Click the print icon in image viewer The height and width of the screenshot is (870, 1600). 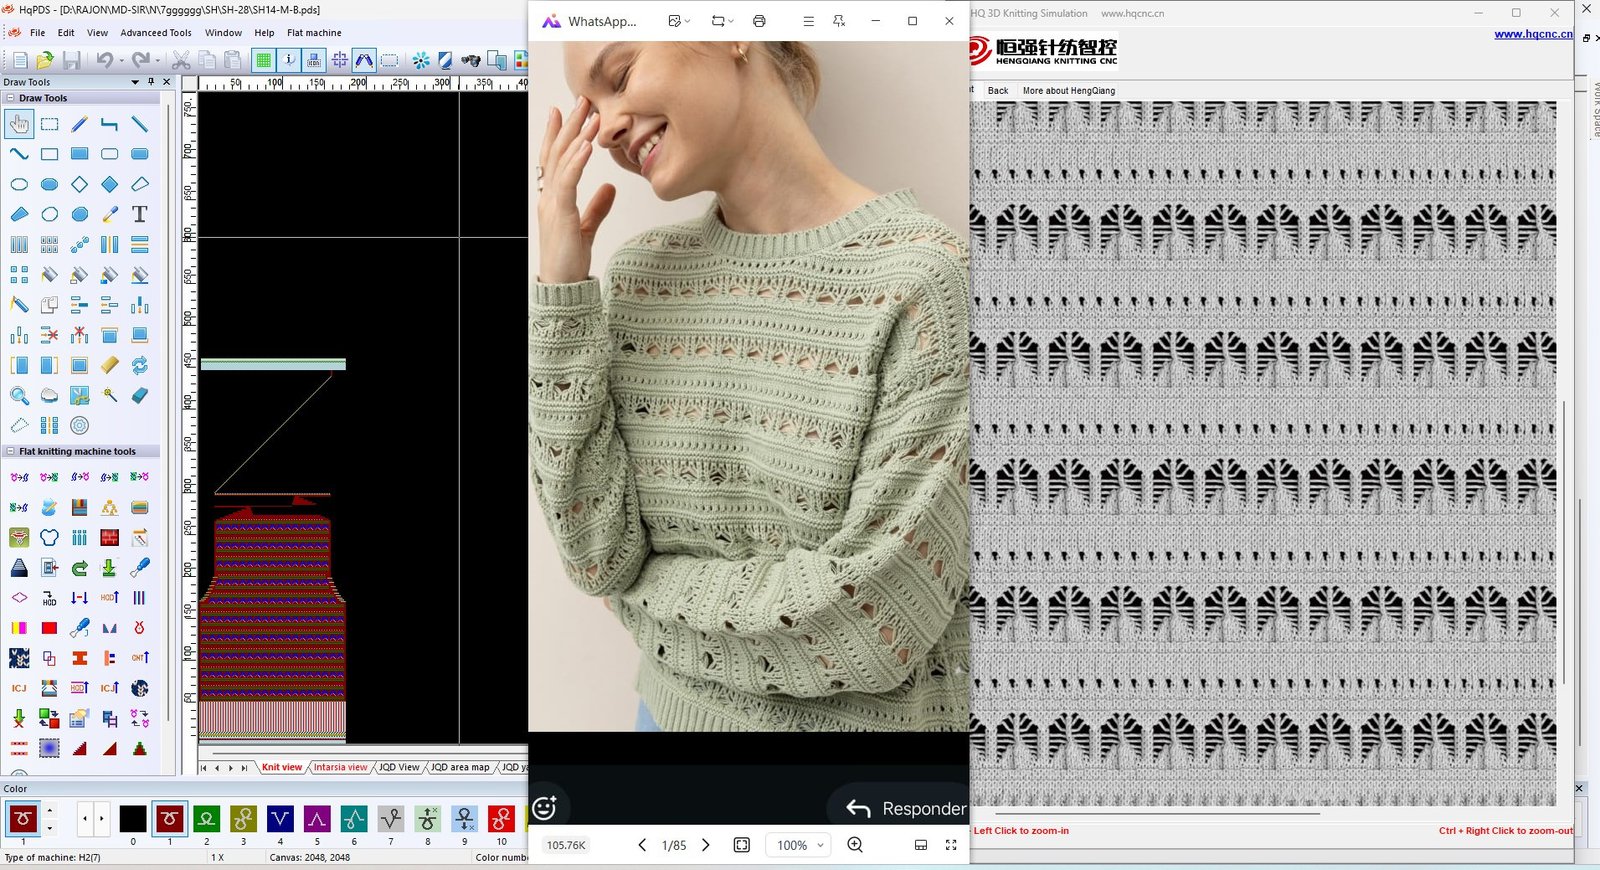[x=759, y=21]
